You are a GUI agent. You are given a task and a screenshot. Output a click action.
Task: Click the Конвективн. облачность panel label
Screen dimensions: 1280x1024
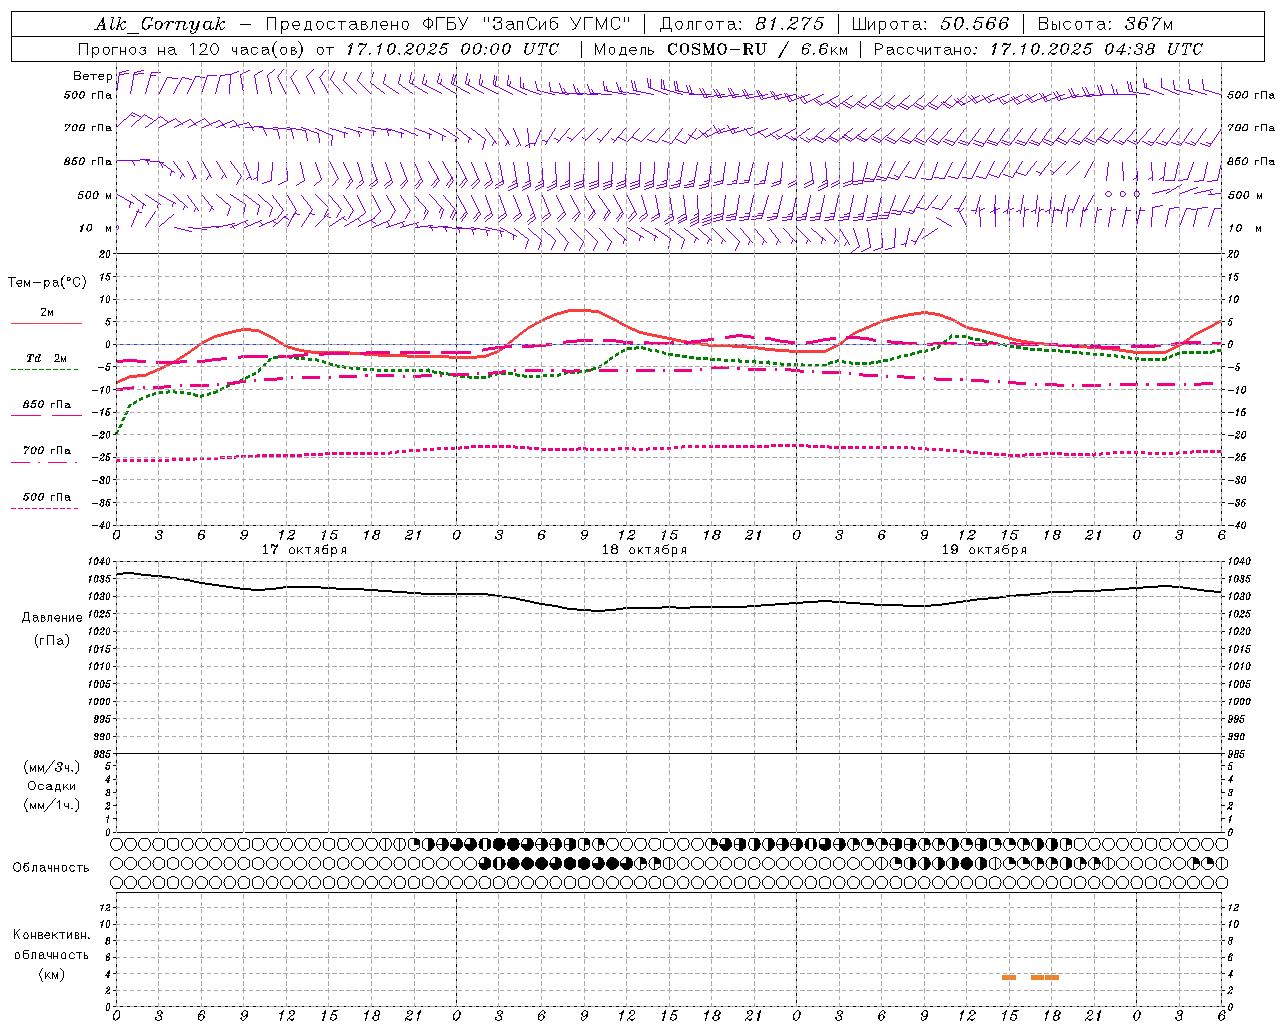point(51,954)
